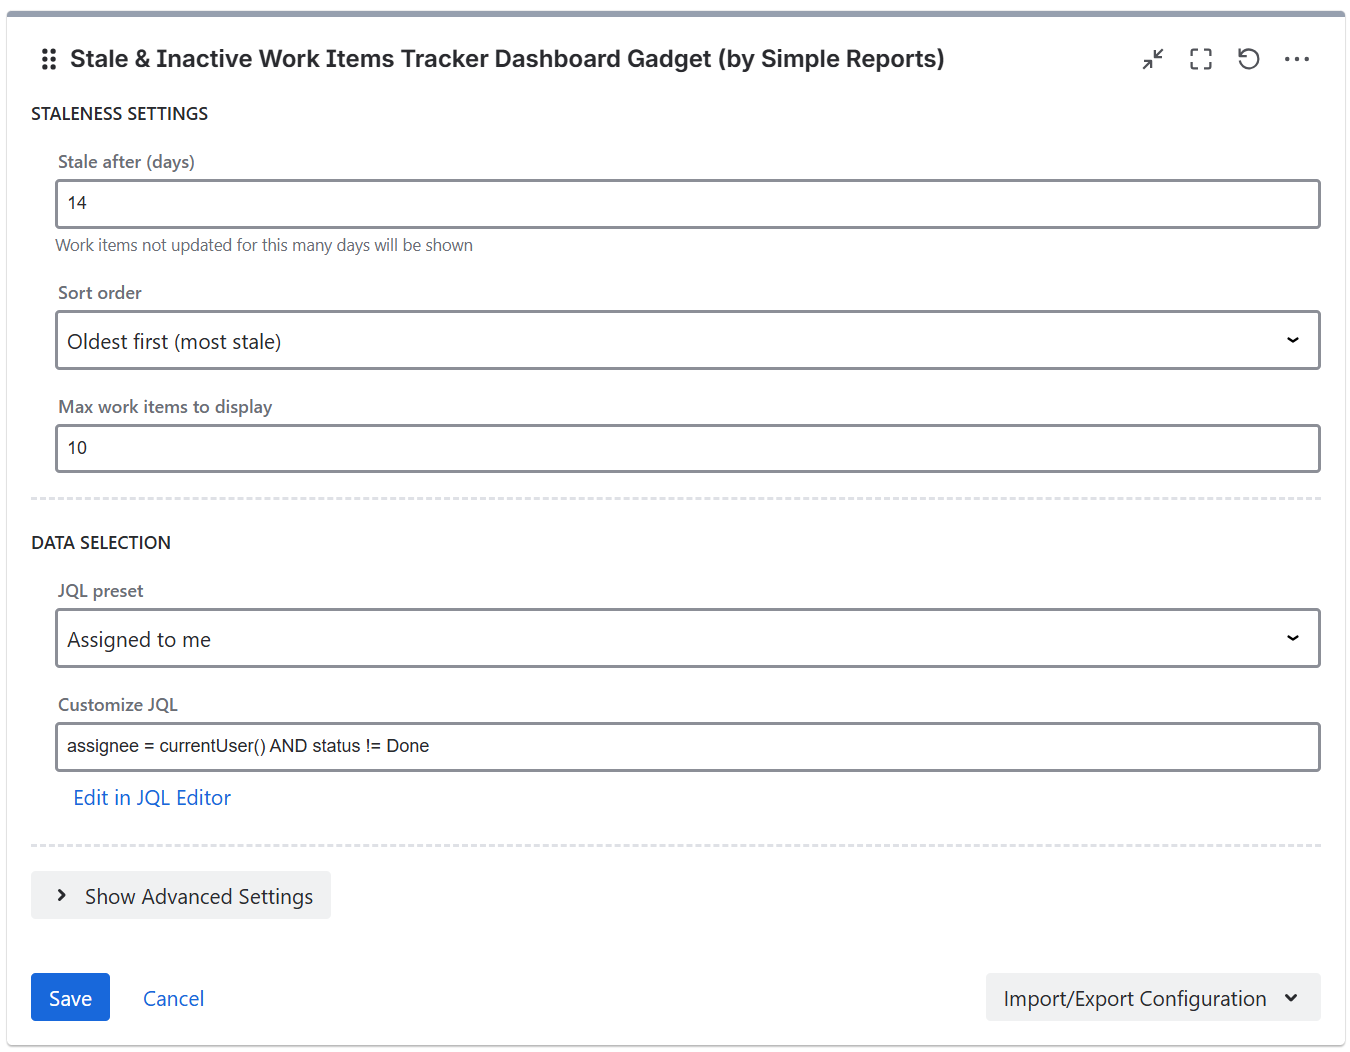
Task: Click the Stale after (days) input field
Action: [687, 204]
